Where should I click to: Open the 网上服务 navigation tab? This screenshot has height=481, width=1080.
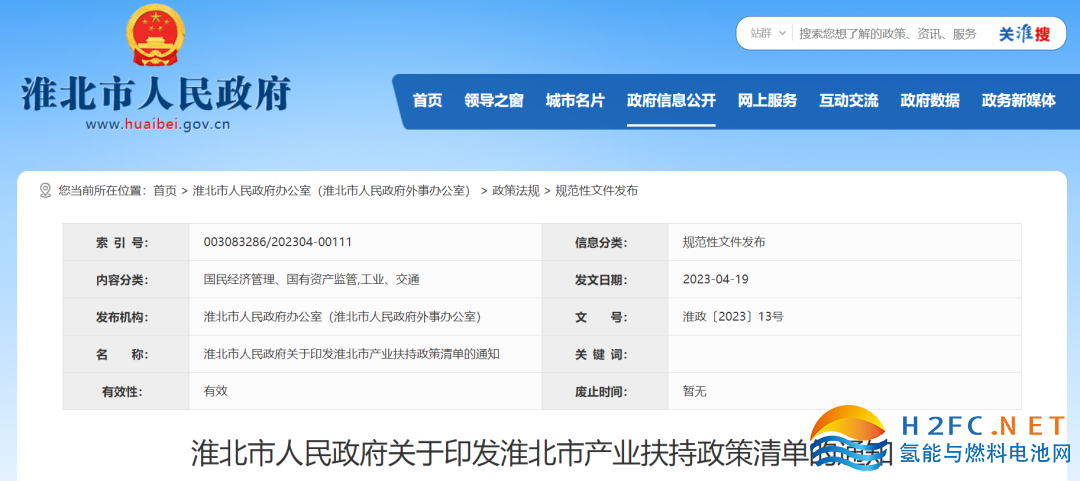[x=767, y=101]
